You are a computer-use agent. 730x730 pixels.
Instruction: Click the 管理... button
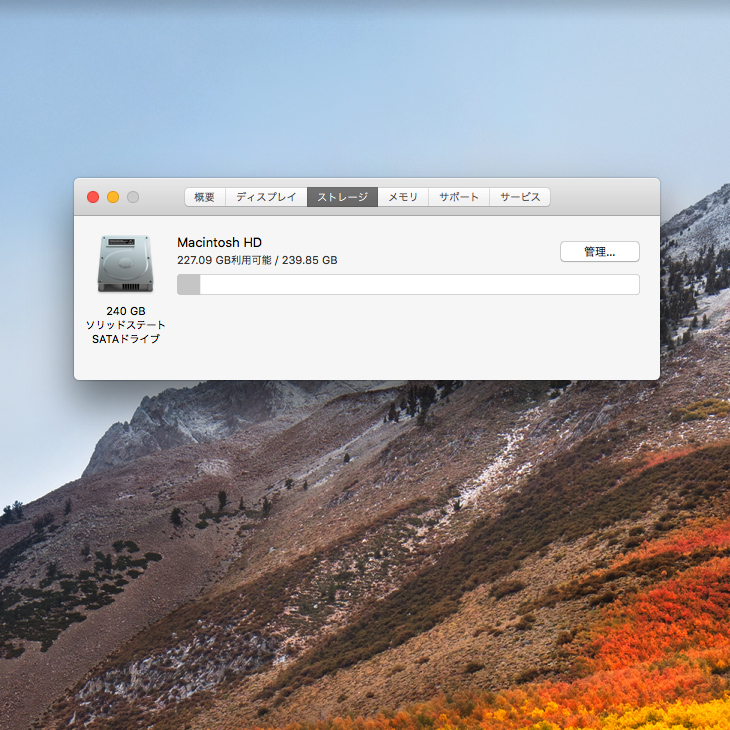tap(600, 252)
